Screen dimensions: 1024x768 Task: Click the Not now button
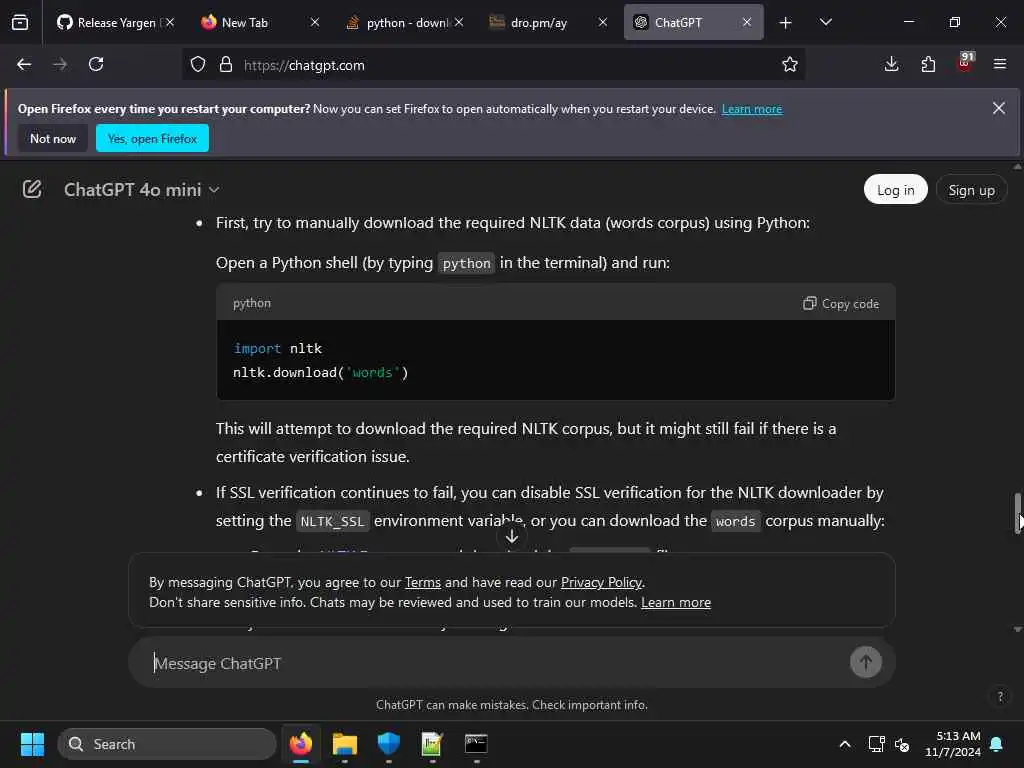pyautogui.click(x=53, y=138)
